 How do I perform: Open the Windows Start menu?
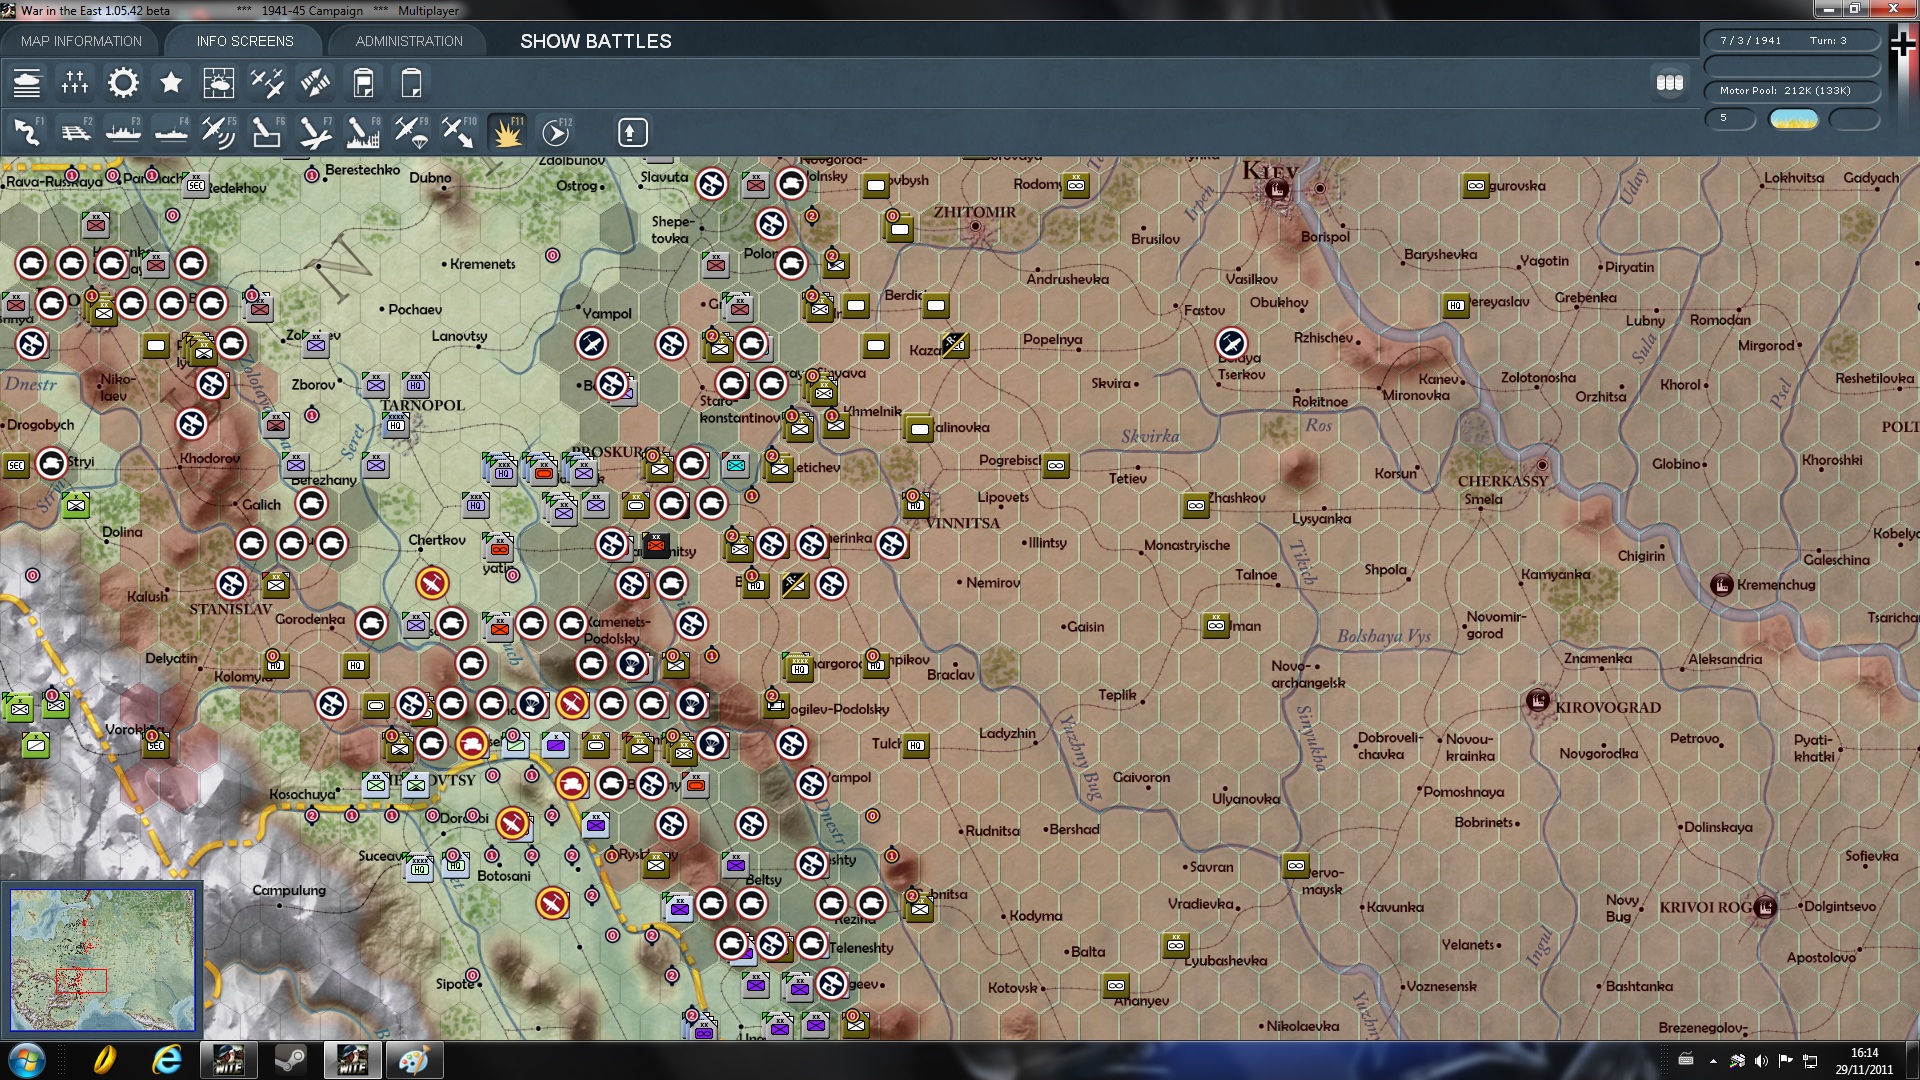click(x=27, y=1060)
